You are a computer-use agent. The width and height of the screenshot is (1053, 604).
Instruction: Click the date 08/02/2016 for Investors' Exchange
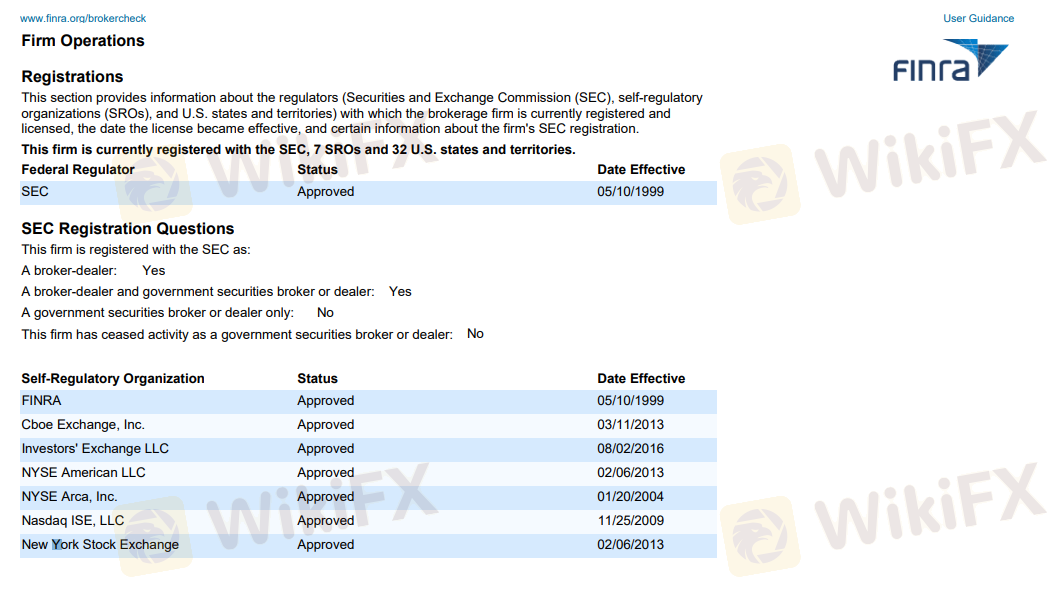pyautogui.click(x=630, y=449)
